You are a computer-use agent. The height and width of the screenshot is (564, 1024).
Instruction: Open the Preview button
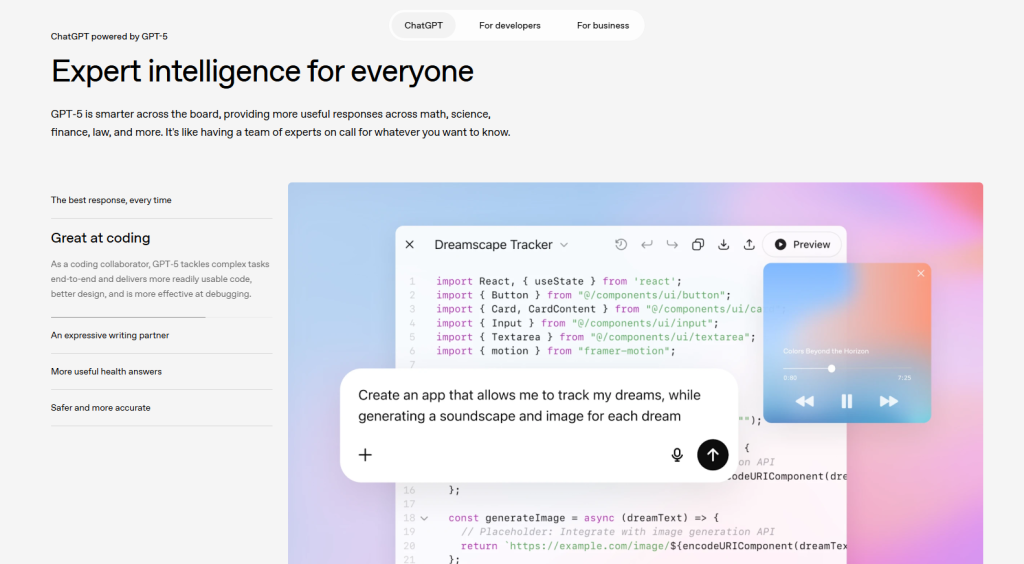(802, 244)
